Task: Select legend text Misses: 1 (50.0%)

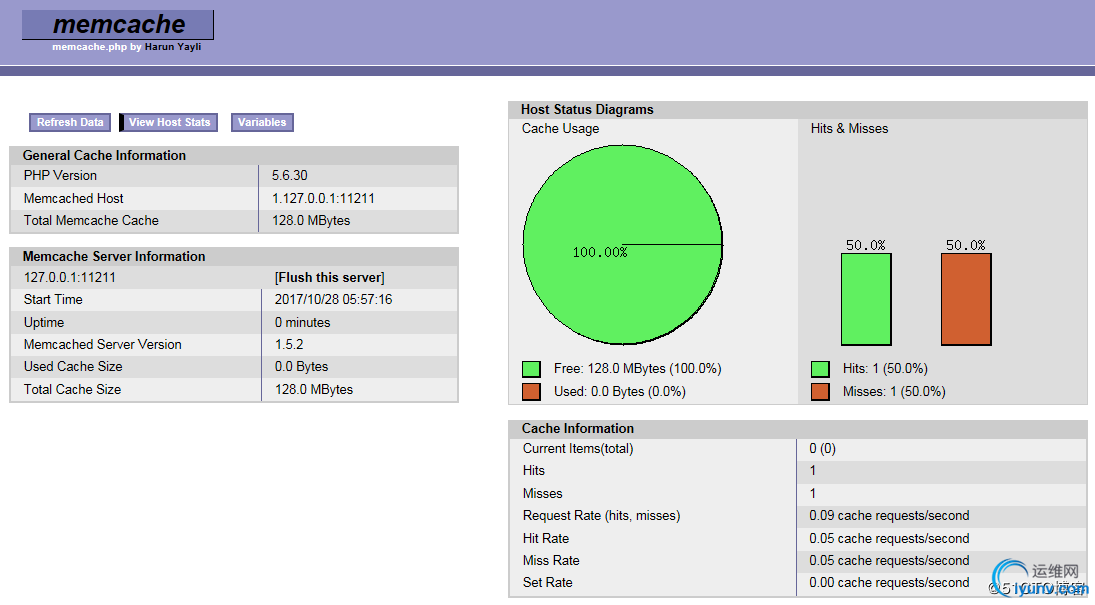Action: (x=894, y=392)
